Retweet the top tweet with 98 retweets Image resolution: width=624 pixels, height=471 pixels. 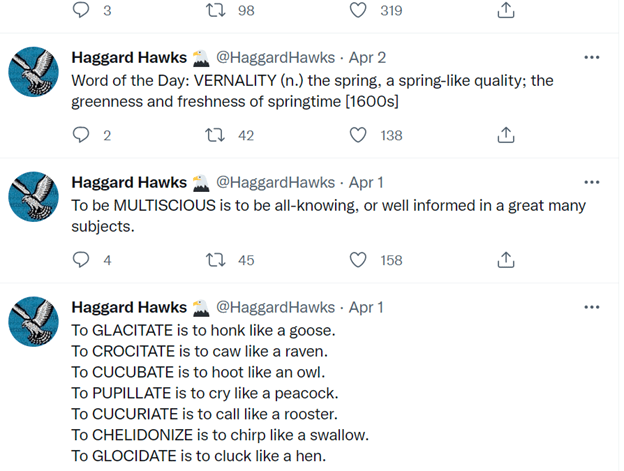[x=213, y=10]
